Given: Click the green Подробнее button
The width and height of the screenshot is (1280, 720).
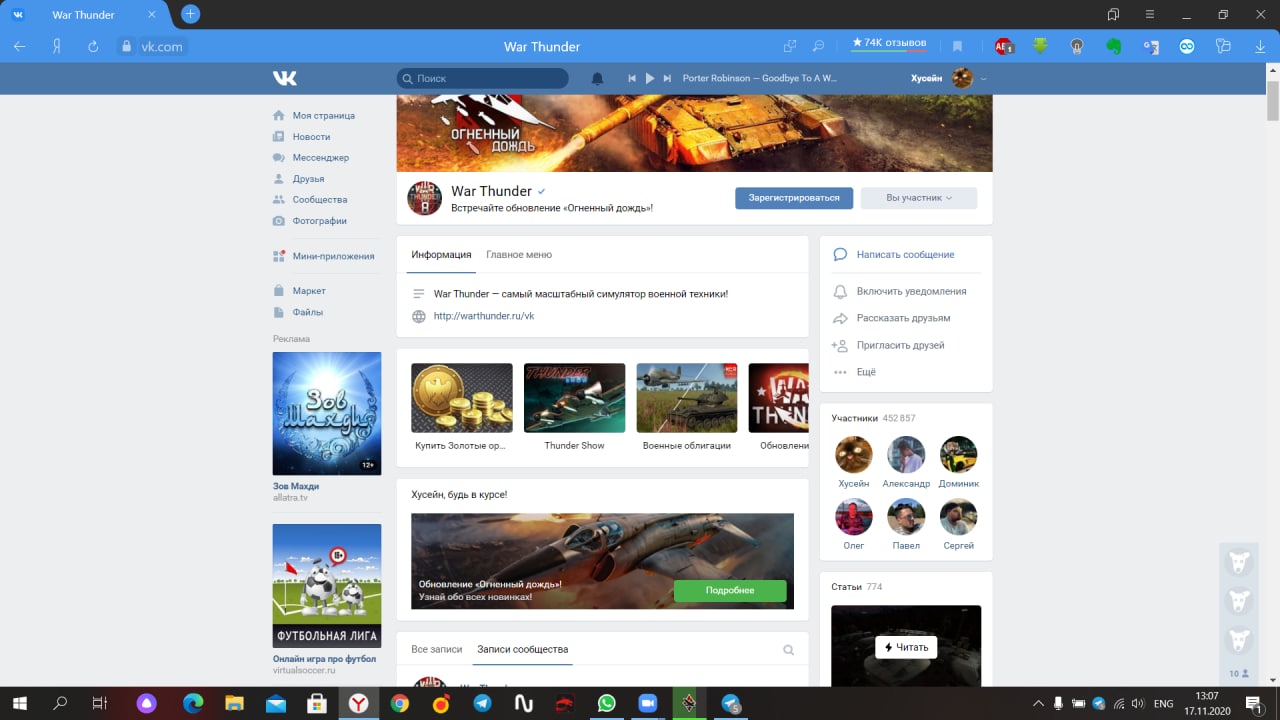Looking at the screenshot, I should tap(730, 590).
